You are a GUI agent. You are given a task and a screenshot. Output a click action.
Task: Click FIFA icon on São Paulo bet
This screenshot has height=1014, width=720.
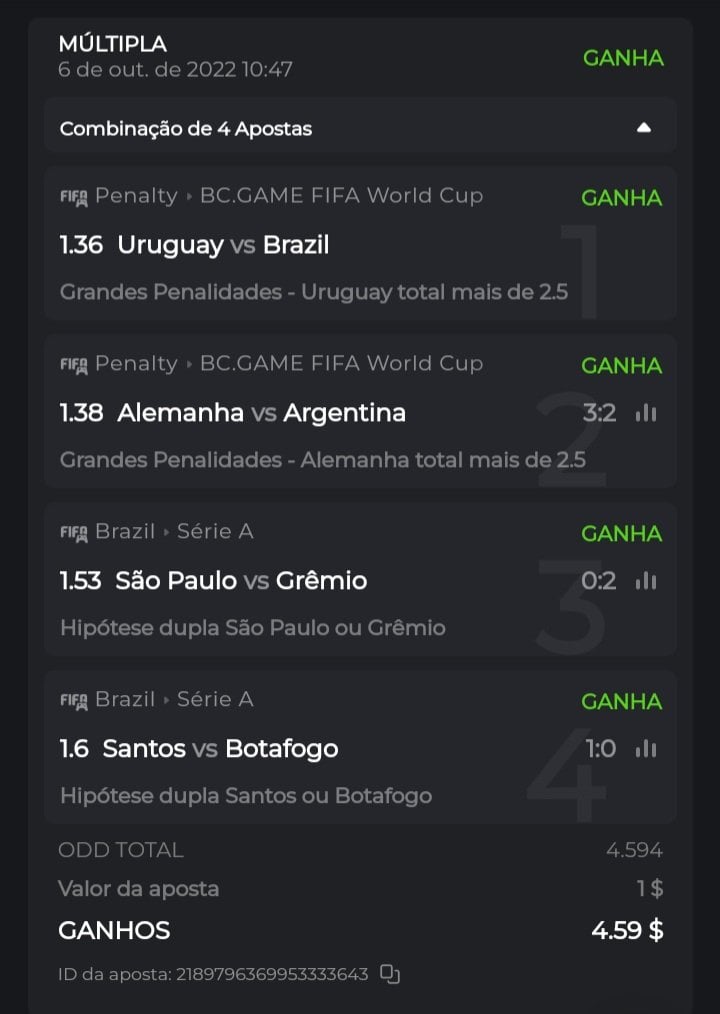[74, 533]
